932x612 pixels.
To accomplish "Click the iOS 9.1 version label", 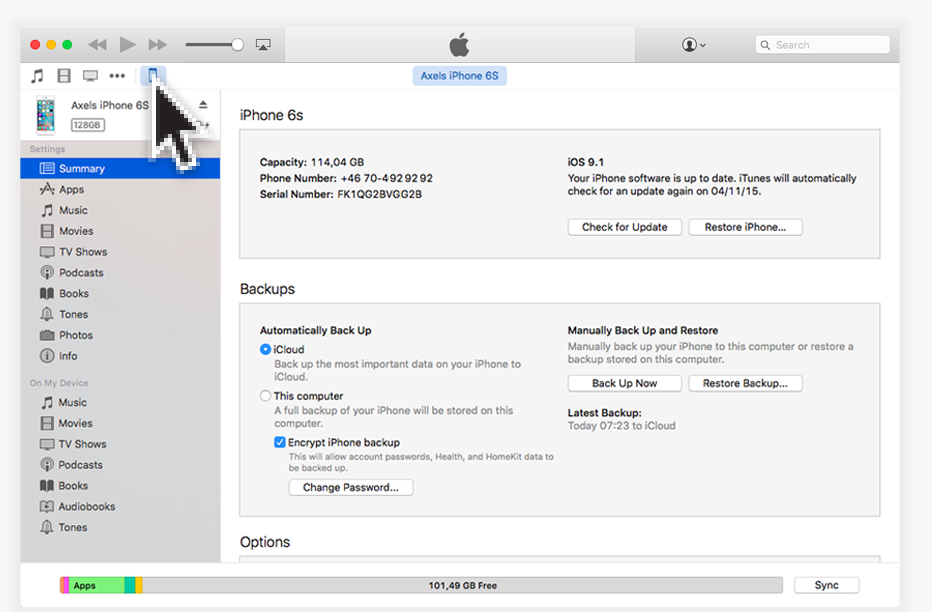I will pos(585,162).
